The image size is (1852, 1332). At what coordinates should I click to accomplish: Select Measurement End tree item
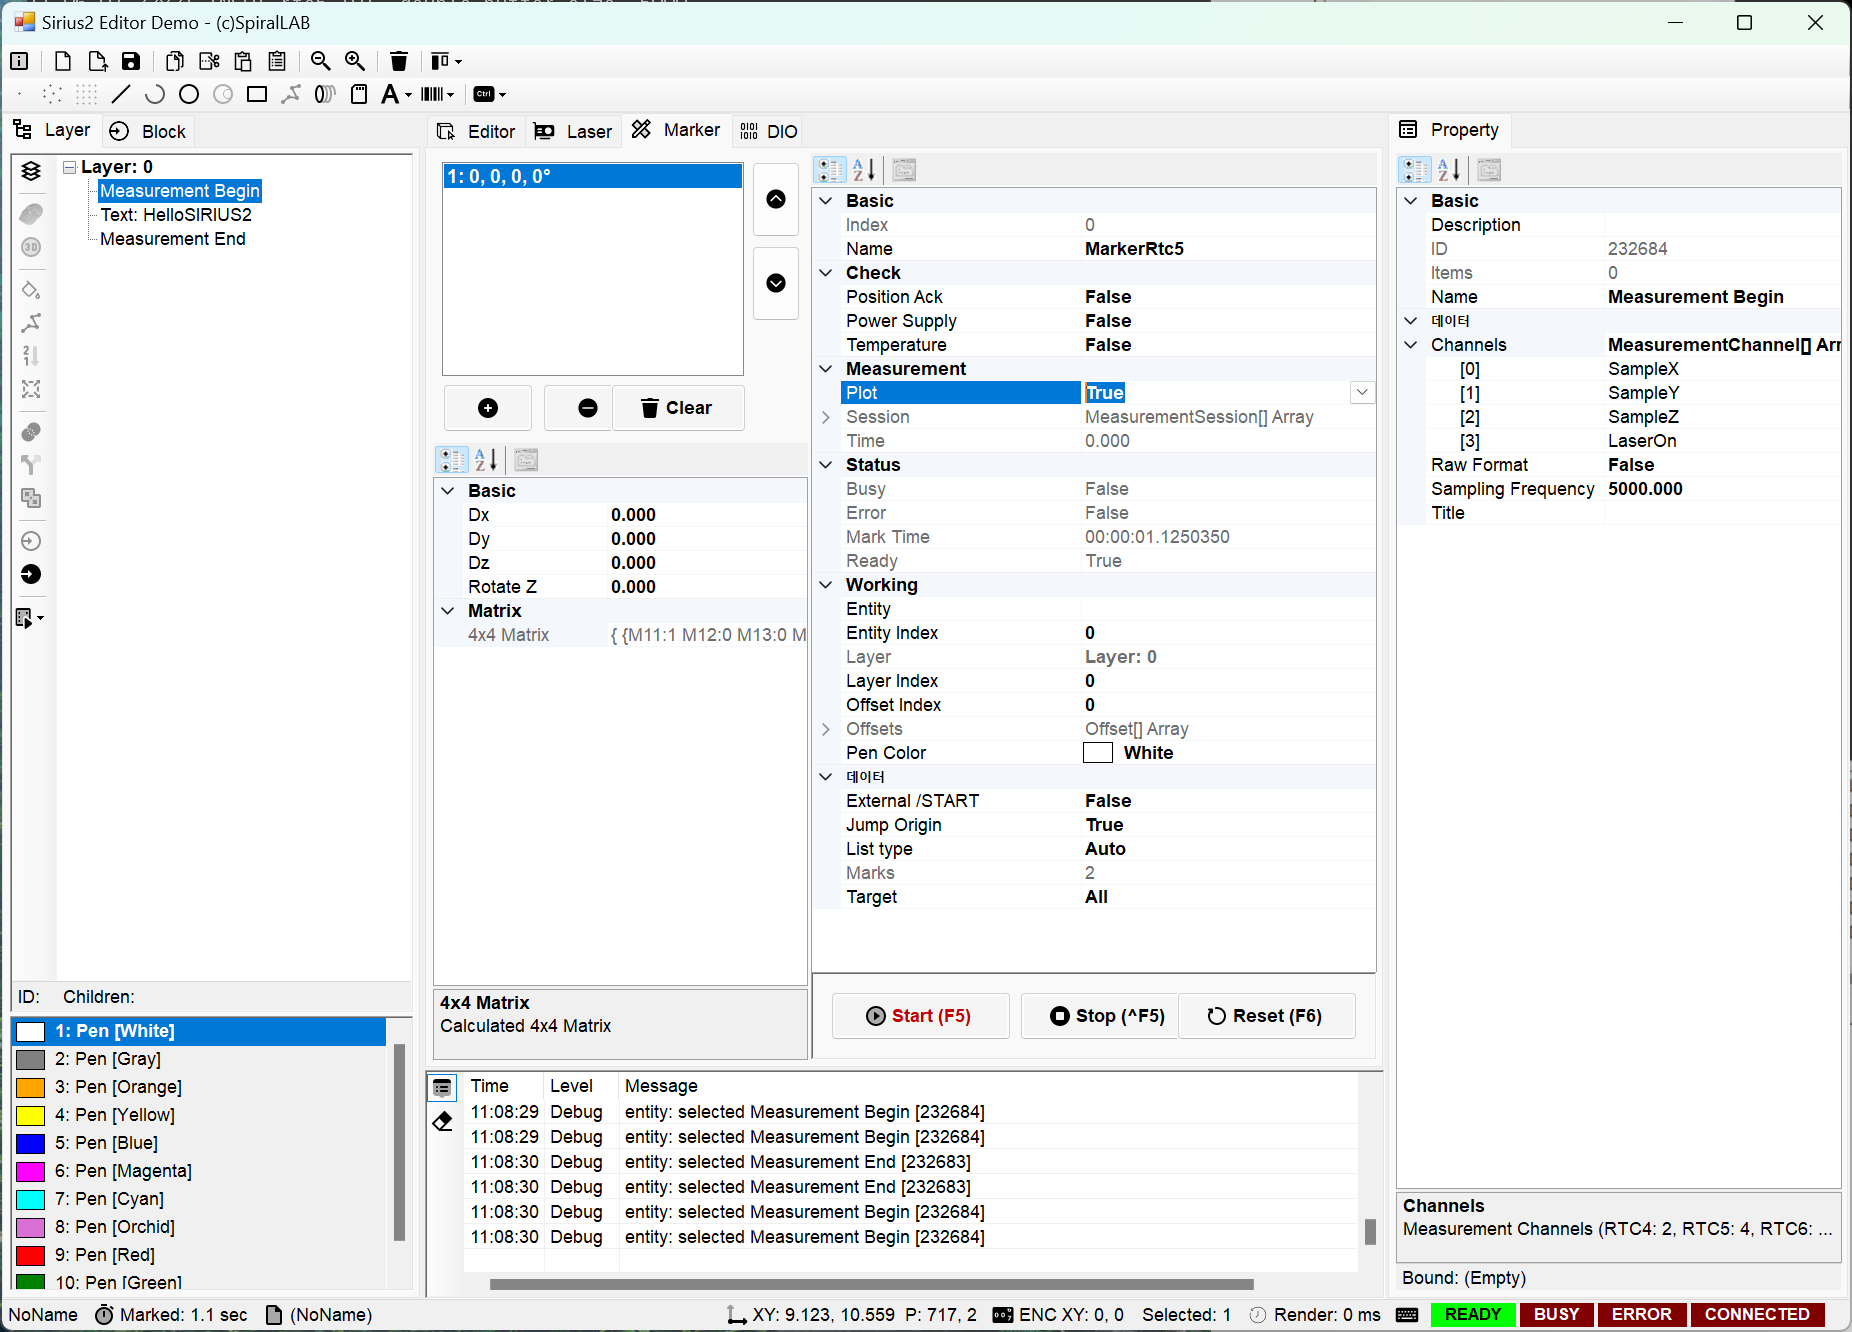coord(173,239)
